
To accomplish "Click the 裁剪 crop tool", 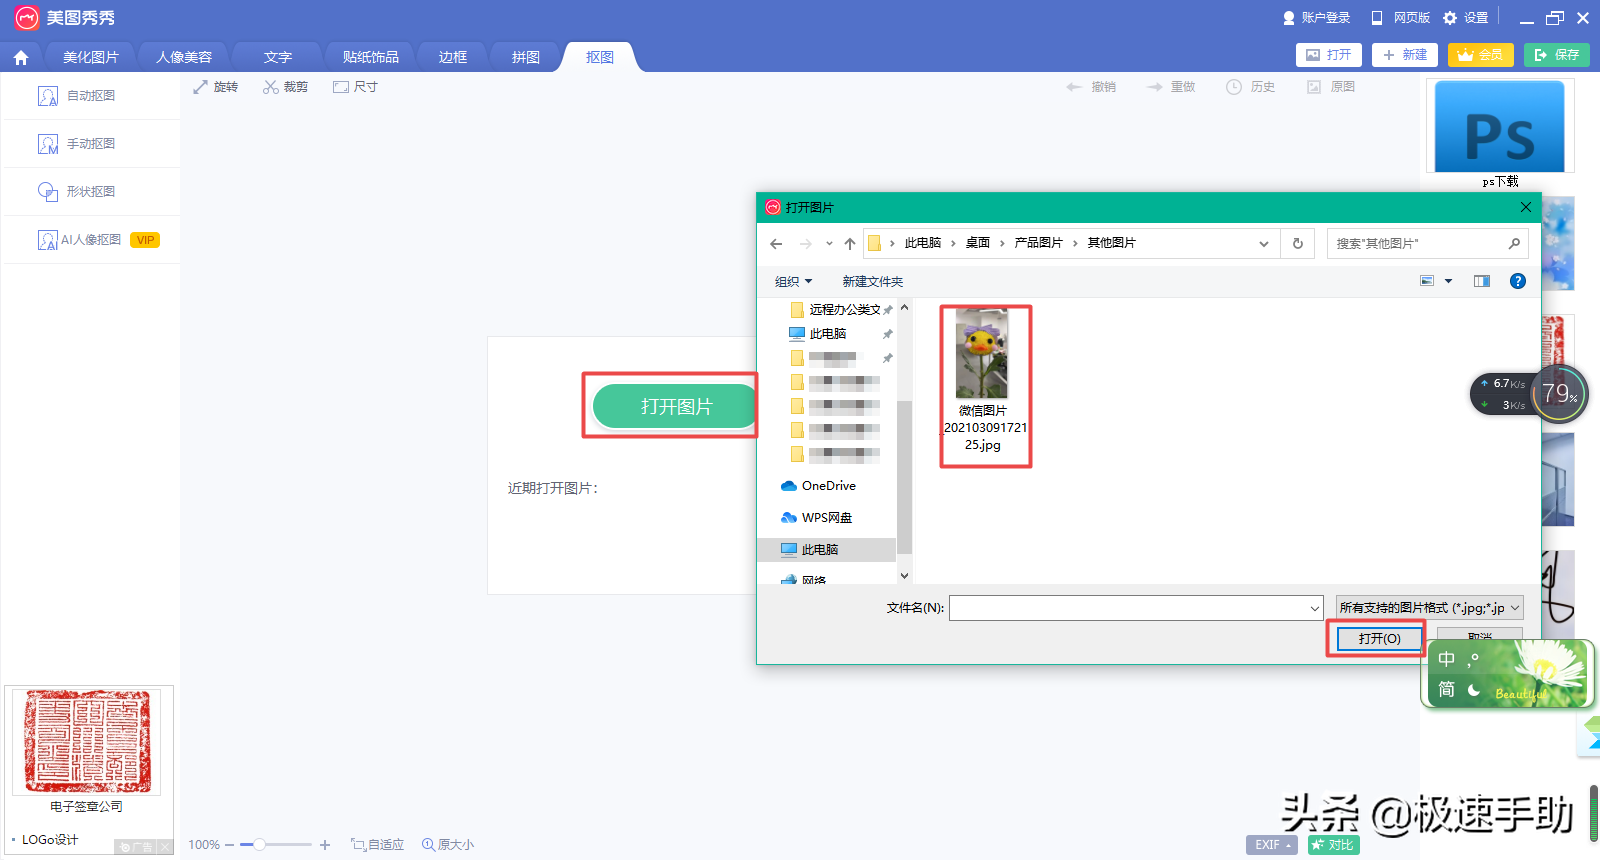I will [285, 87].
